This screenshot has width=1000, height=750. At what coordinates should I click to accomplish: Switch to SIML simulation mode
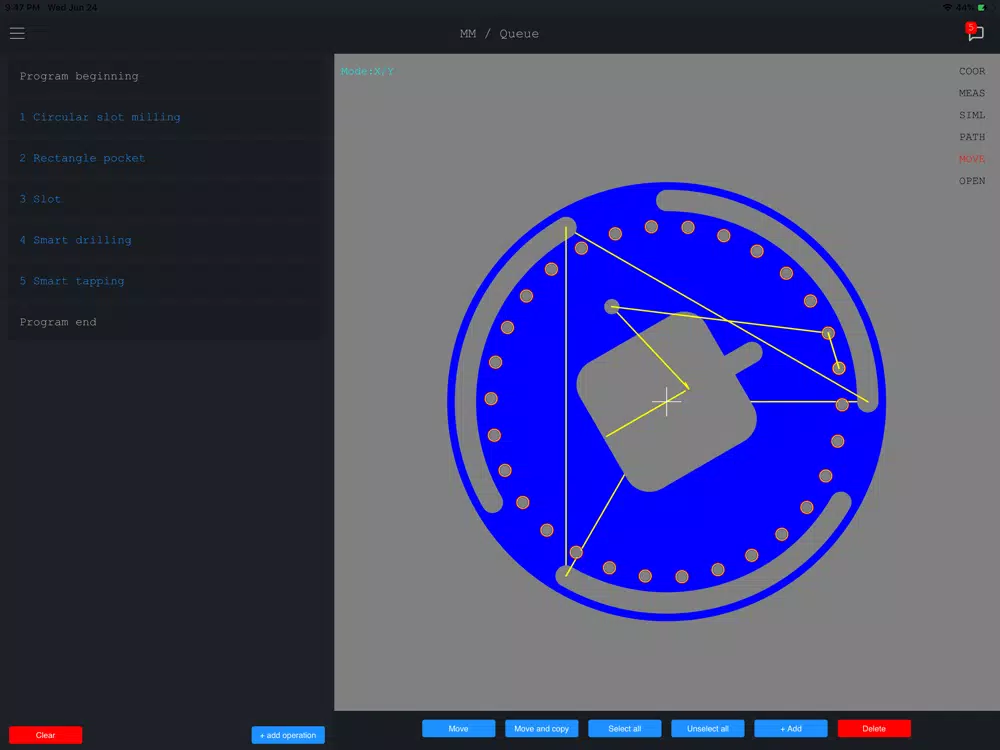coord(972,115)
